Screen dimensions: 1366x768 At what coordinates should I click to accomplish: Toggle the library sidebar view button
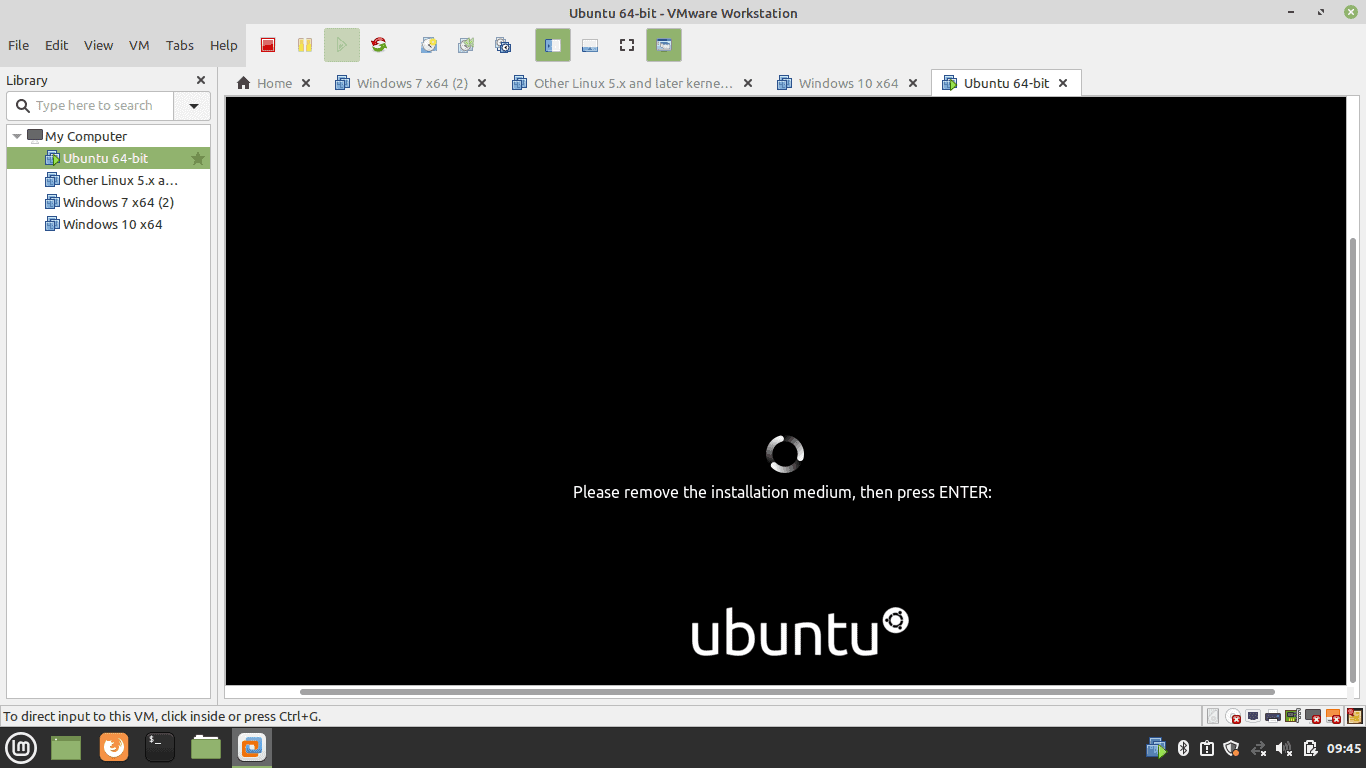tap(553, 45)
